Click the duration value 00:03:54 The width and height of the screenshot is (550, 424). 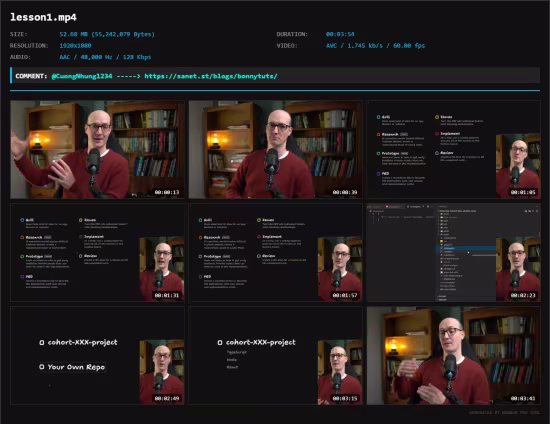pos(340,34)
